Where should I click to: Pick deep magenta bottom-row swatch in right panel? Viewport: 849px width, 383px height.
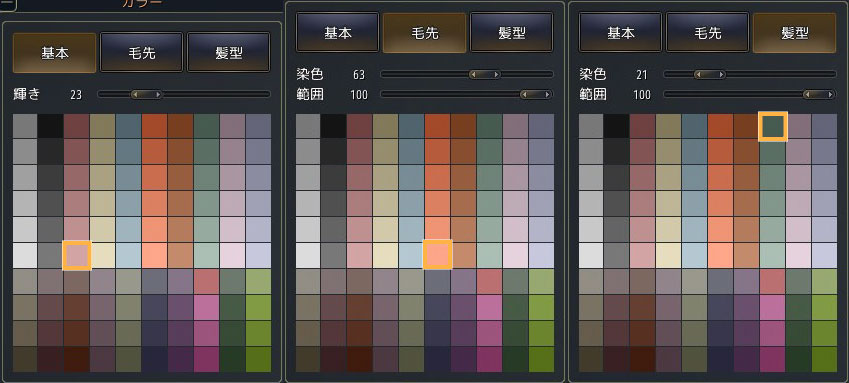pyautogui.click(x=773, y=359)
